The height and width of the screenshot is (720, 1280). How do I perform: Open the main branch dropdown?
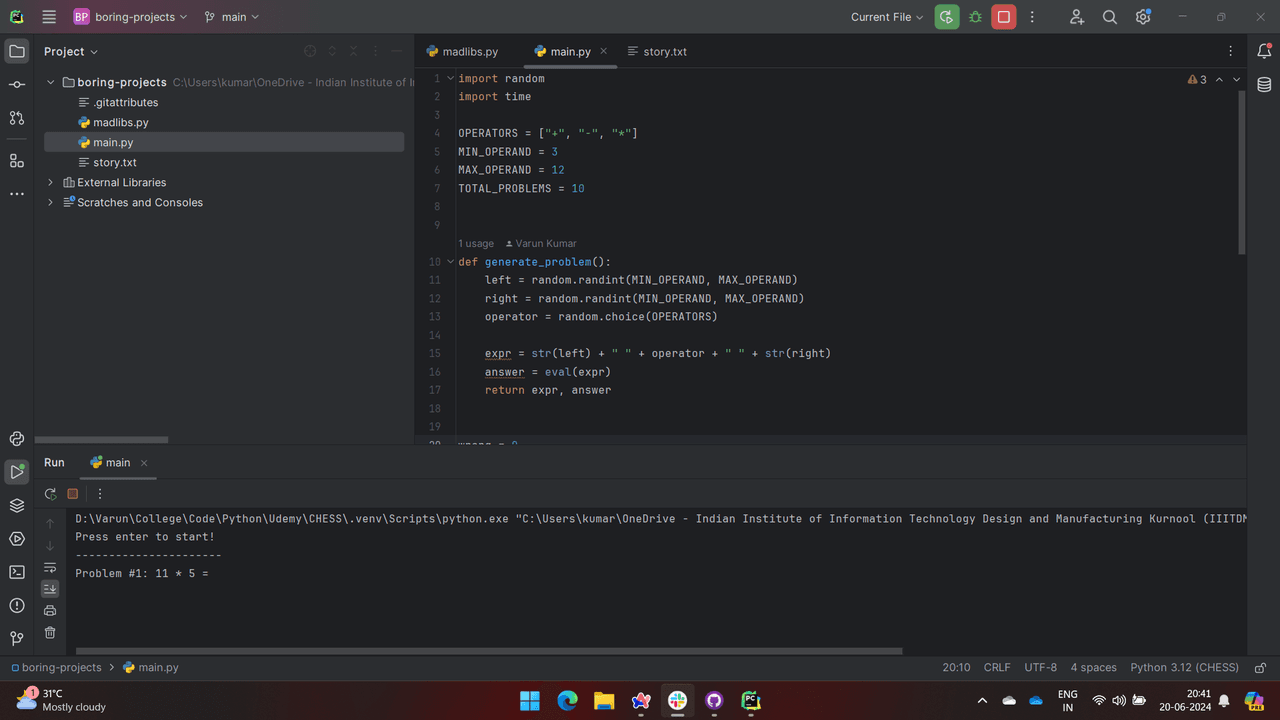tap(232, 17)
